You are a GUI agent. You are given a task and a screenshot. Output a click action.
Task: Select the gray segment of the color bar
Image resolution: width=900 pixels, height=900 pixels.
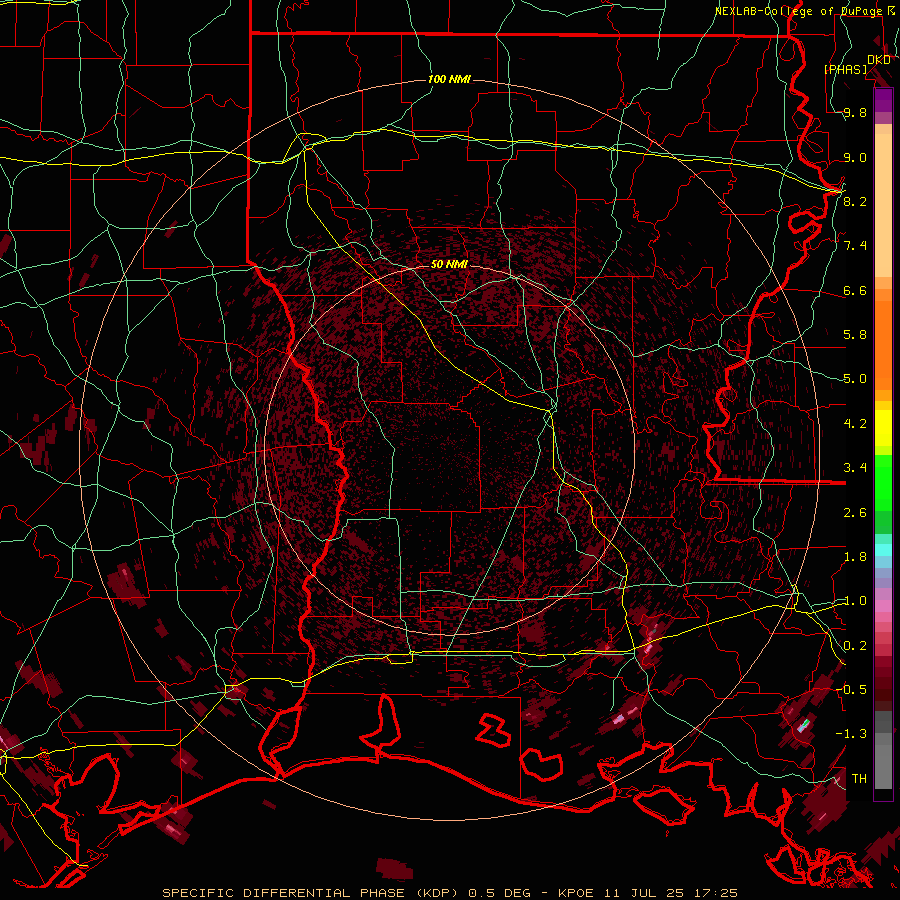tap(883, 750)
